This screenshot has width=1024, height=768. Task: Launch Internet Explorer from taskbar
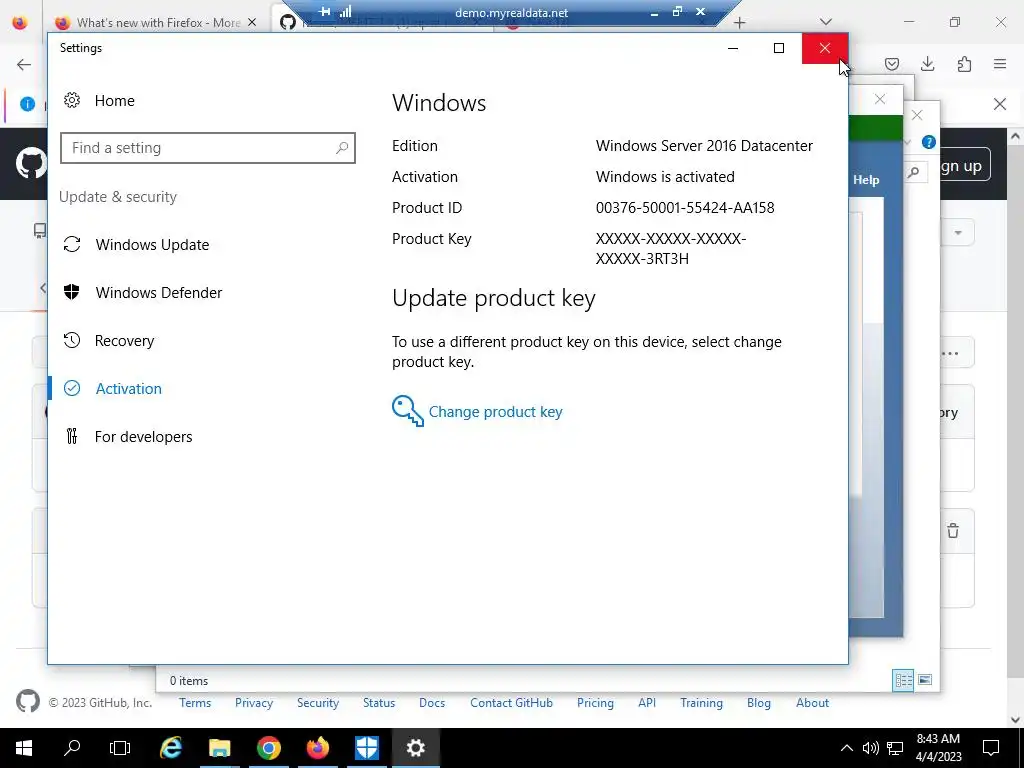(x=170, y=748)
